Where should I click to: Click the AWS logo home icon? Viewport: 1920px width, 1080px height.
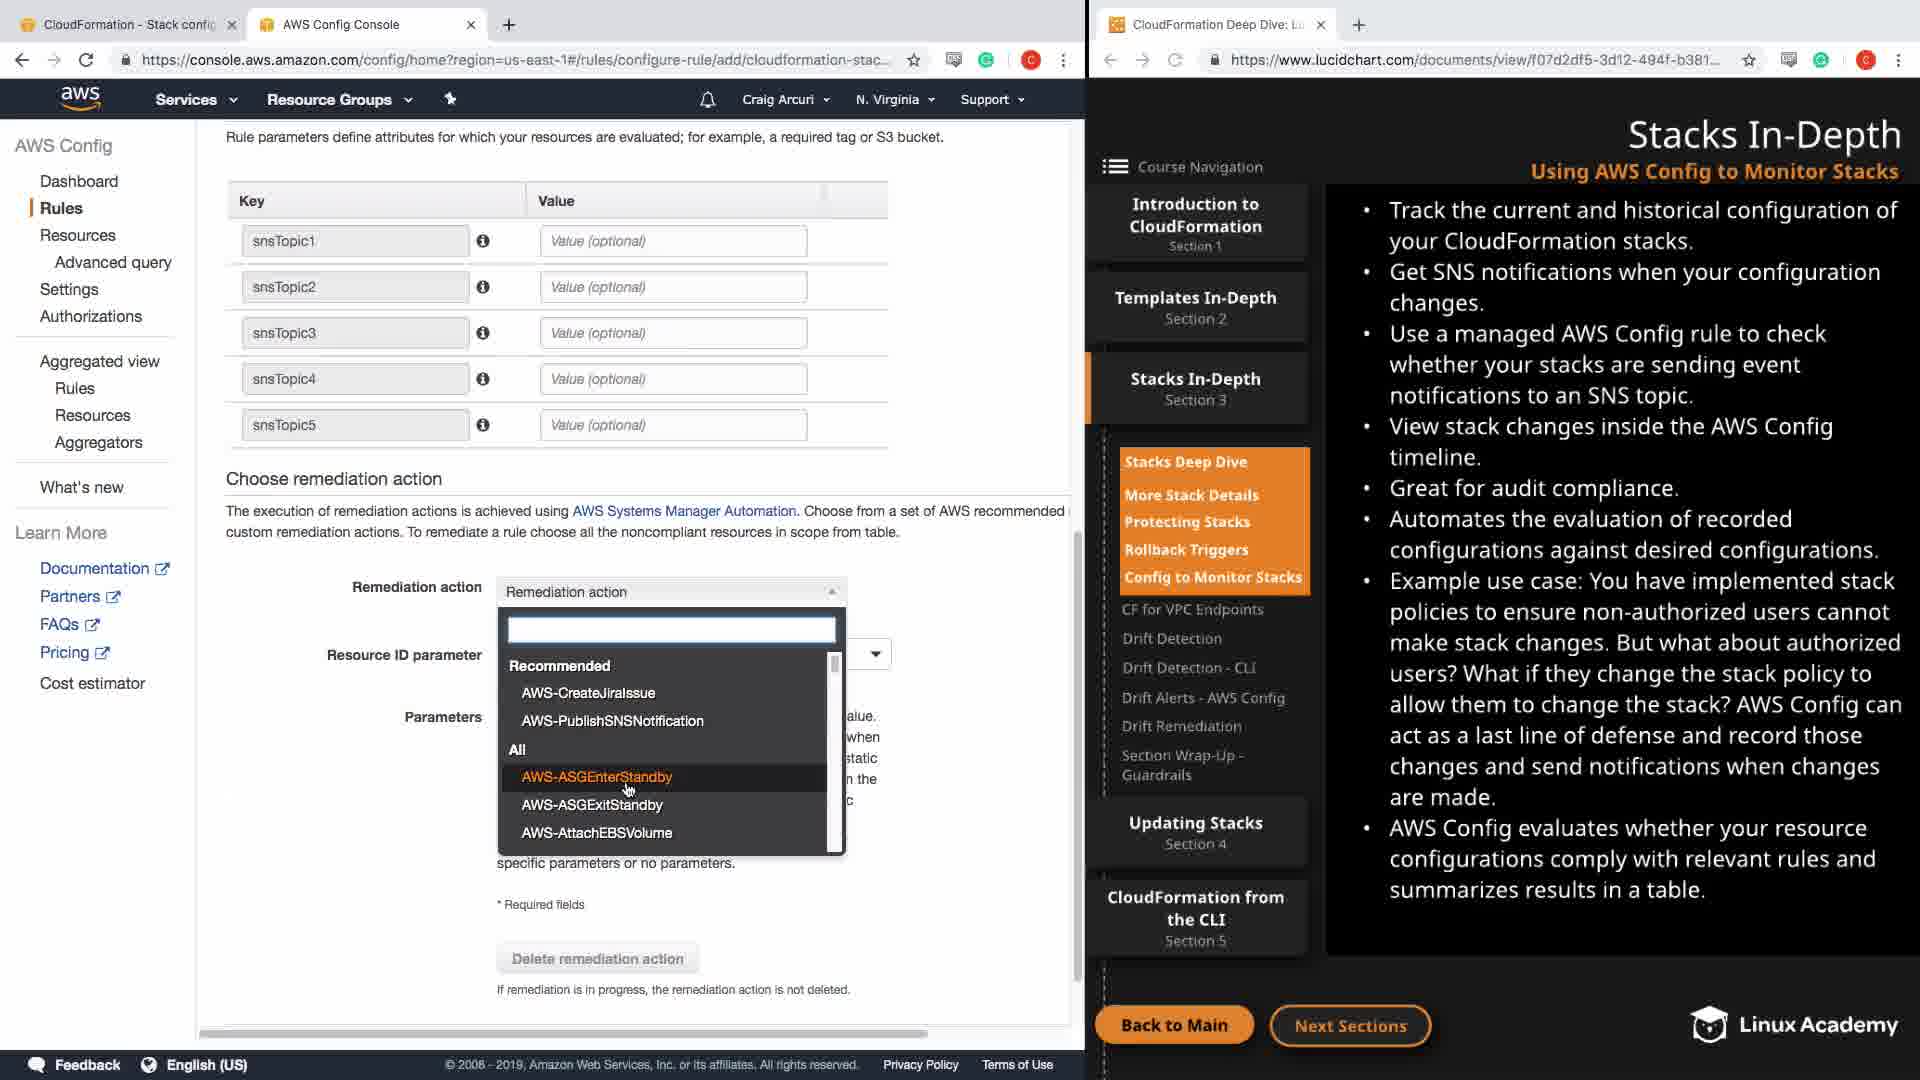(x=80, y=98)
